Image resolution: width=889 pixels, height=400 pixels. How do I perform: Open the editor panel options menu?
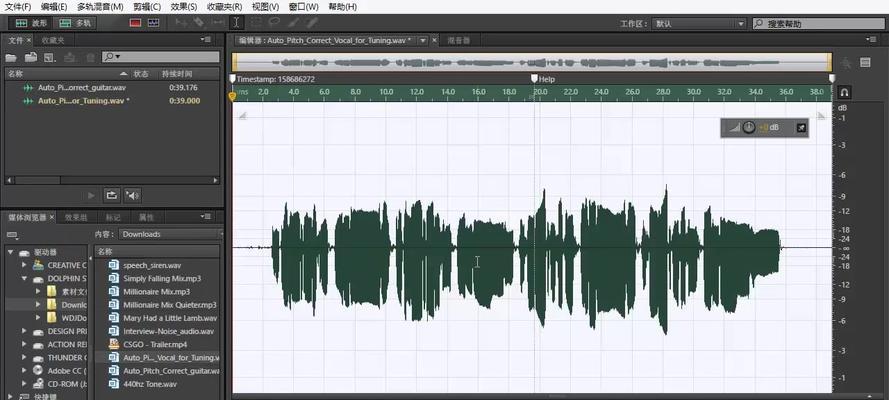pyautogui.click(x=871, y=40)
